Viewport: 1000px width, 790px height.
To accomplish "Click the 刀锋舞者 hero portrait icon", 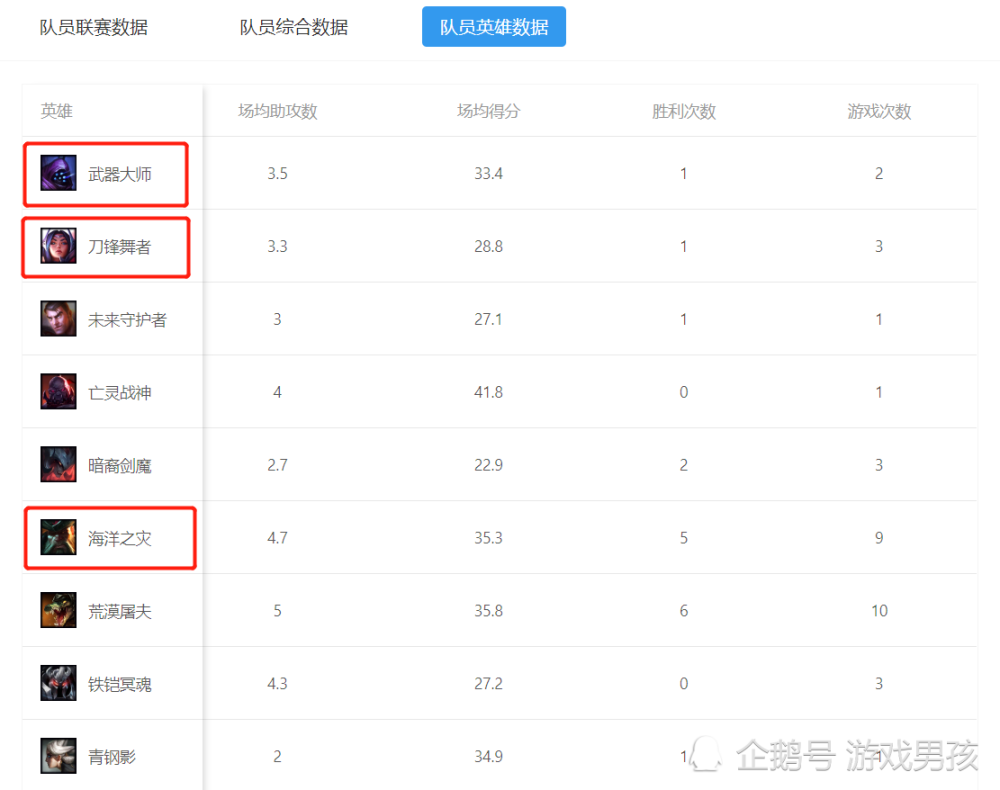I will click(58, 246).
